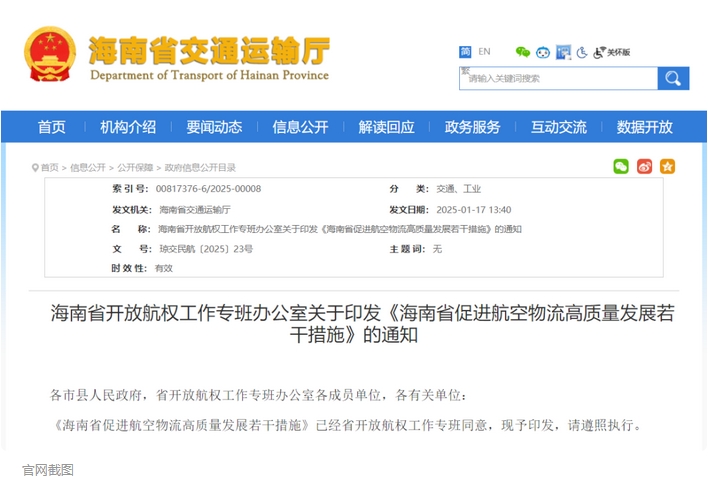The height and width of the screenshot is (497, 708).
Task: Open the 机构介绍 navigation tab
Action: click(128, 127)
